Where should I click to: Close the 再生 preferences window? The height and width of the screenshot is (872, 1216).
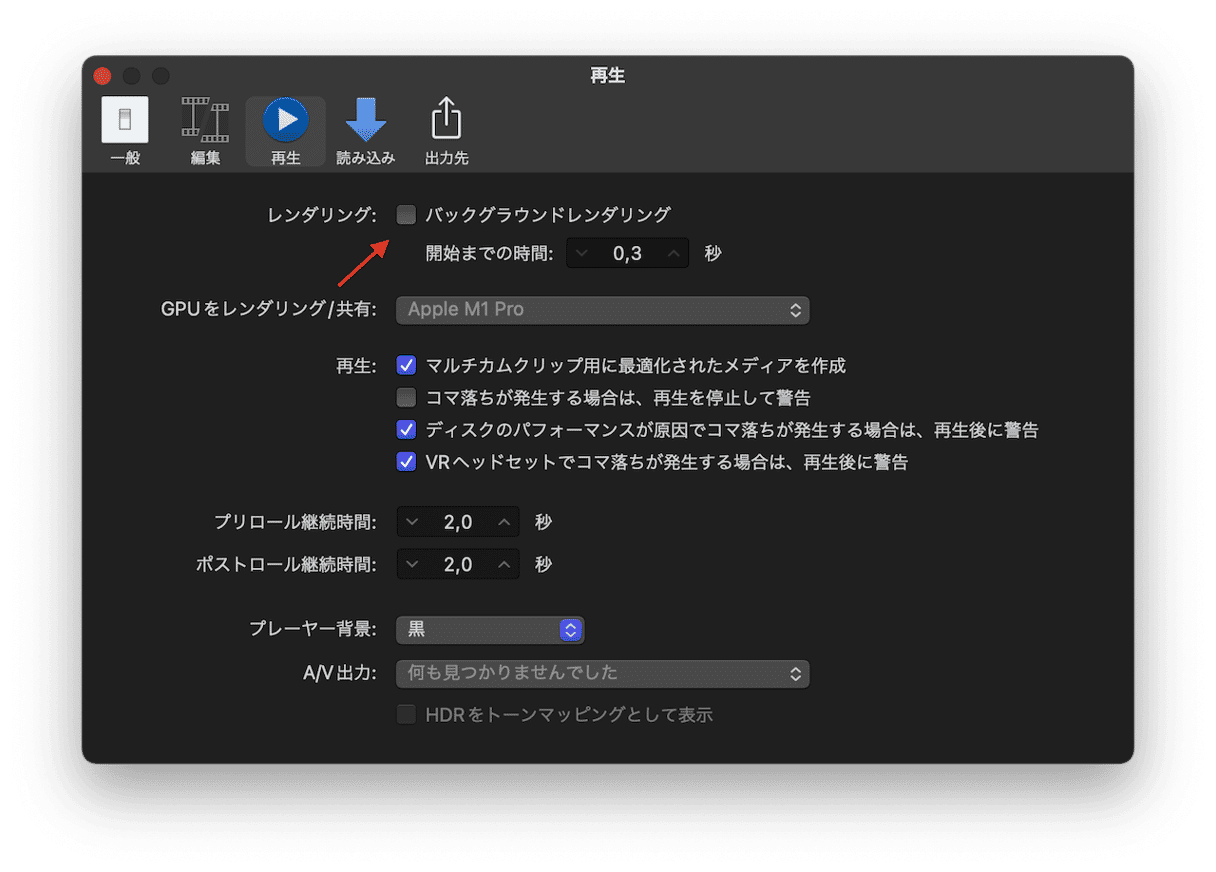[x=102, y=76]
